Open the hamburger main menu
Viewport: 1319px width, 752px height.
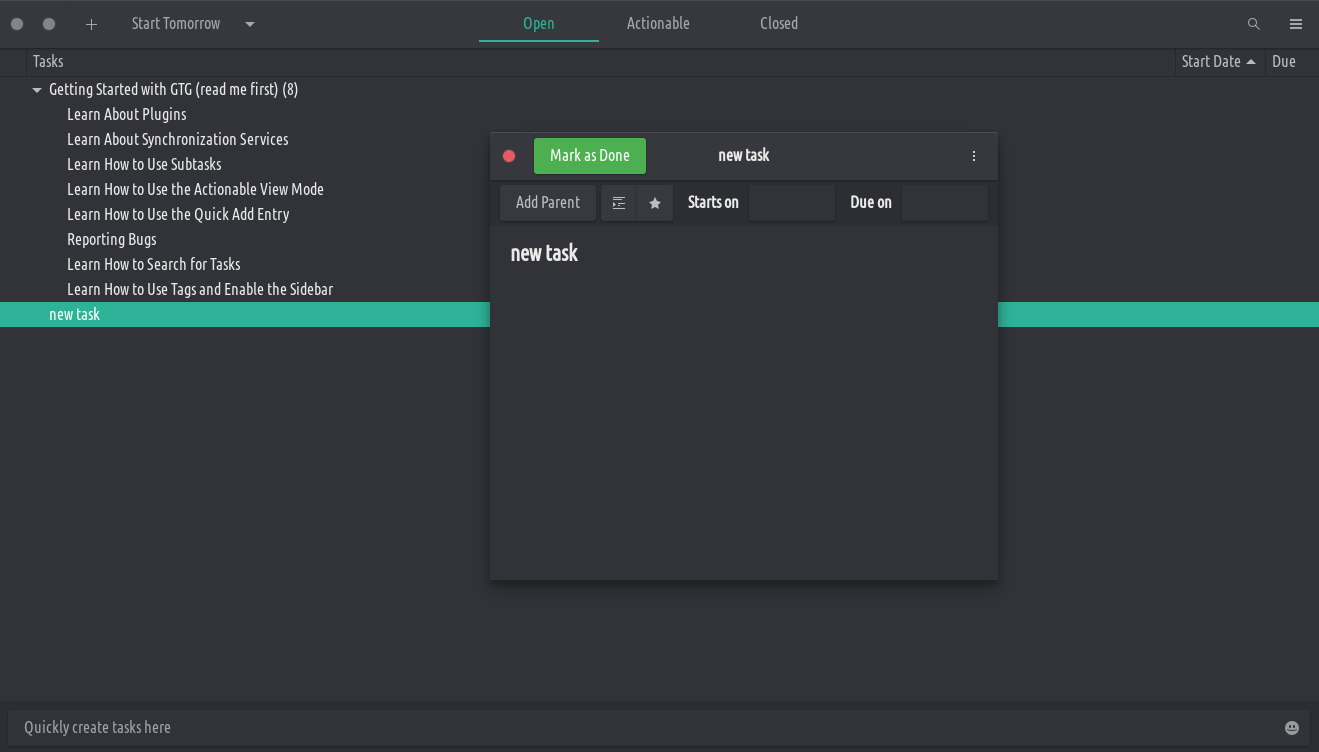coord(1296,24)
